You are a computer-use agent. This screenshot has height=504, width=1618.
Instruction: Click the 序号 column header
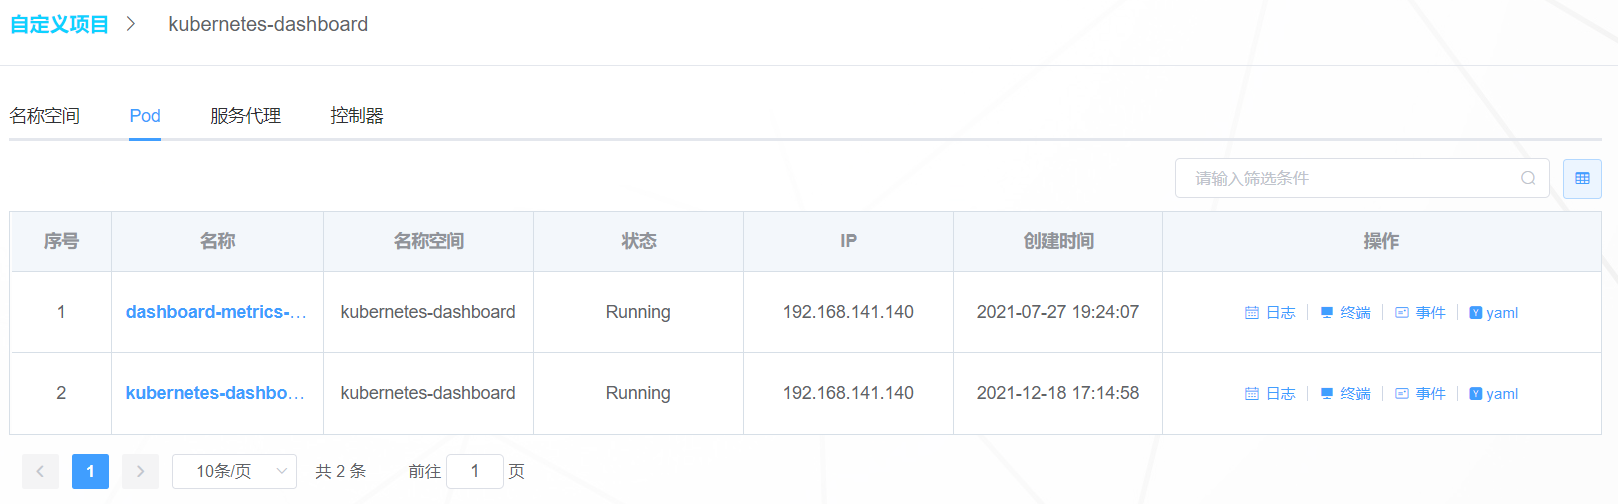click(61, 241)
